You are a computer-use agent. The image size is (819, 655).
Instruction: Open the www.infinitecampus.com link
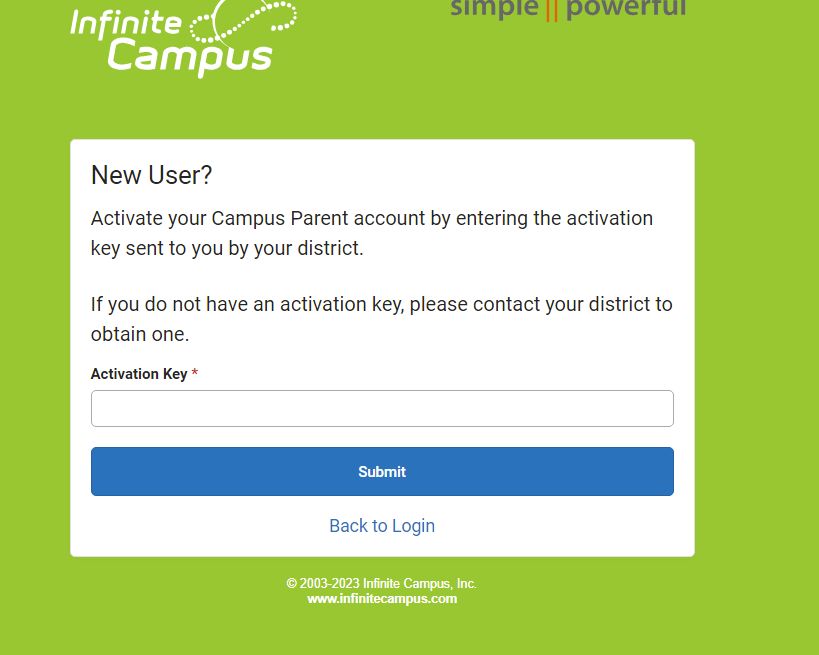pos(382,599)
